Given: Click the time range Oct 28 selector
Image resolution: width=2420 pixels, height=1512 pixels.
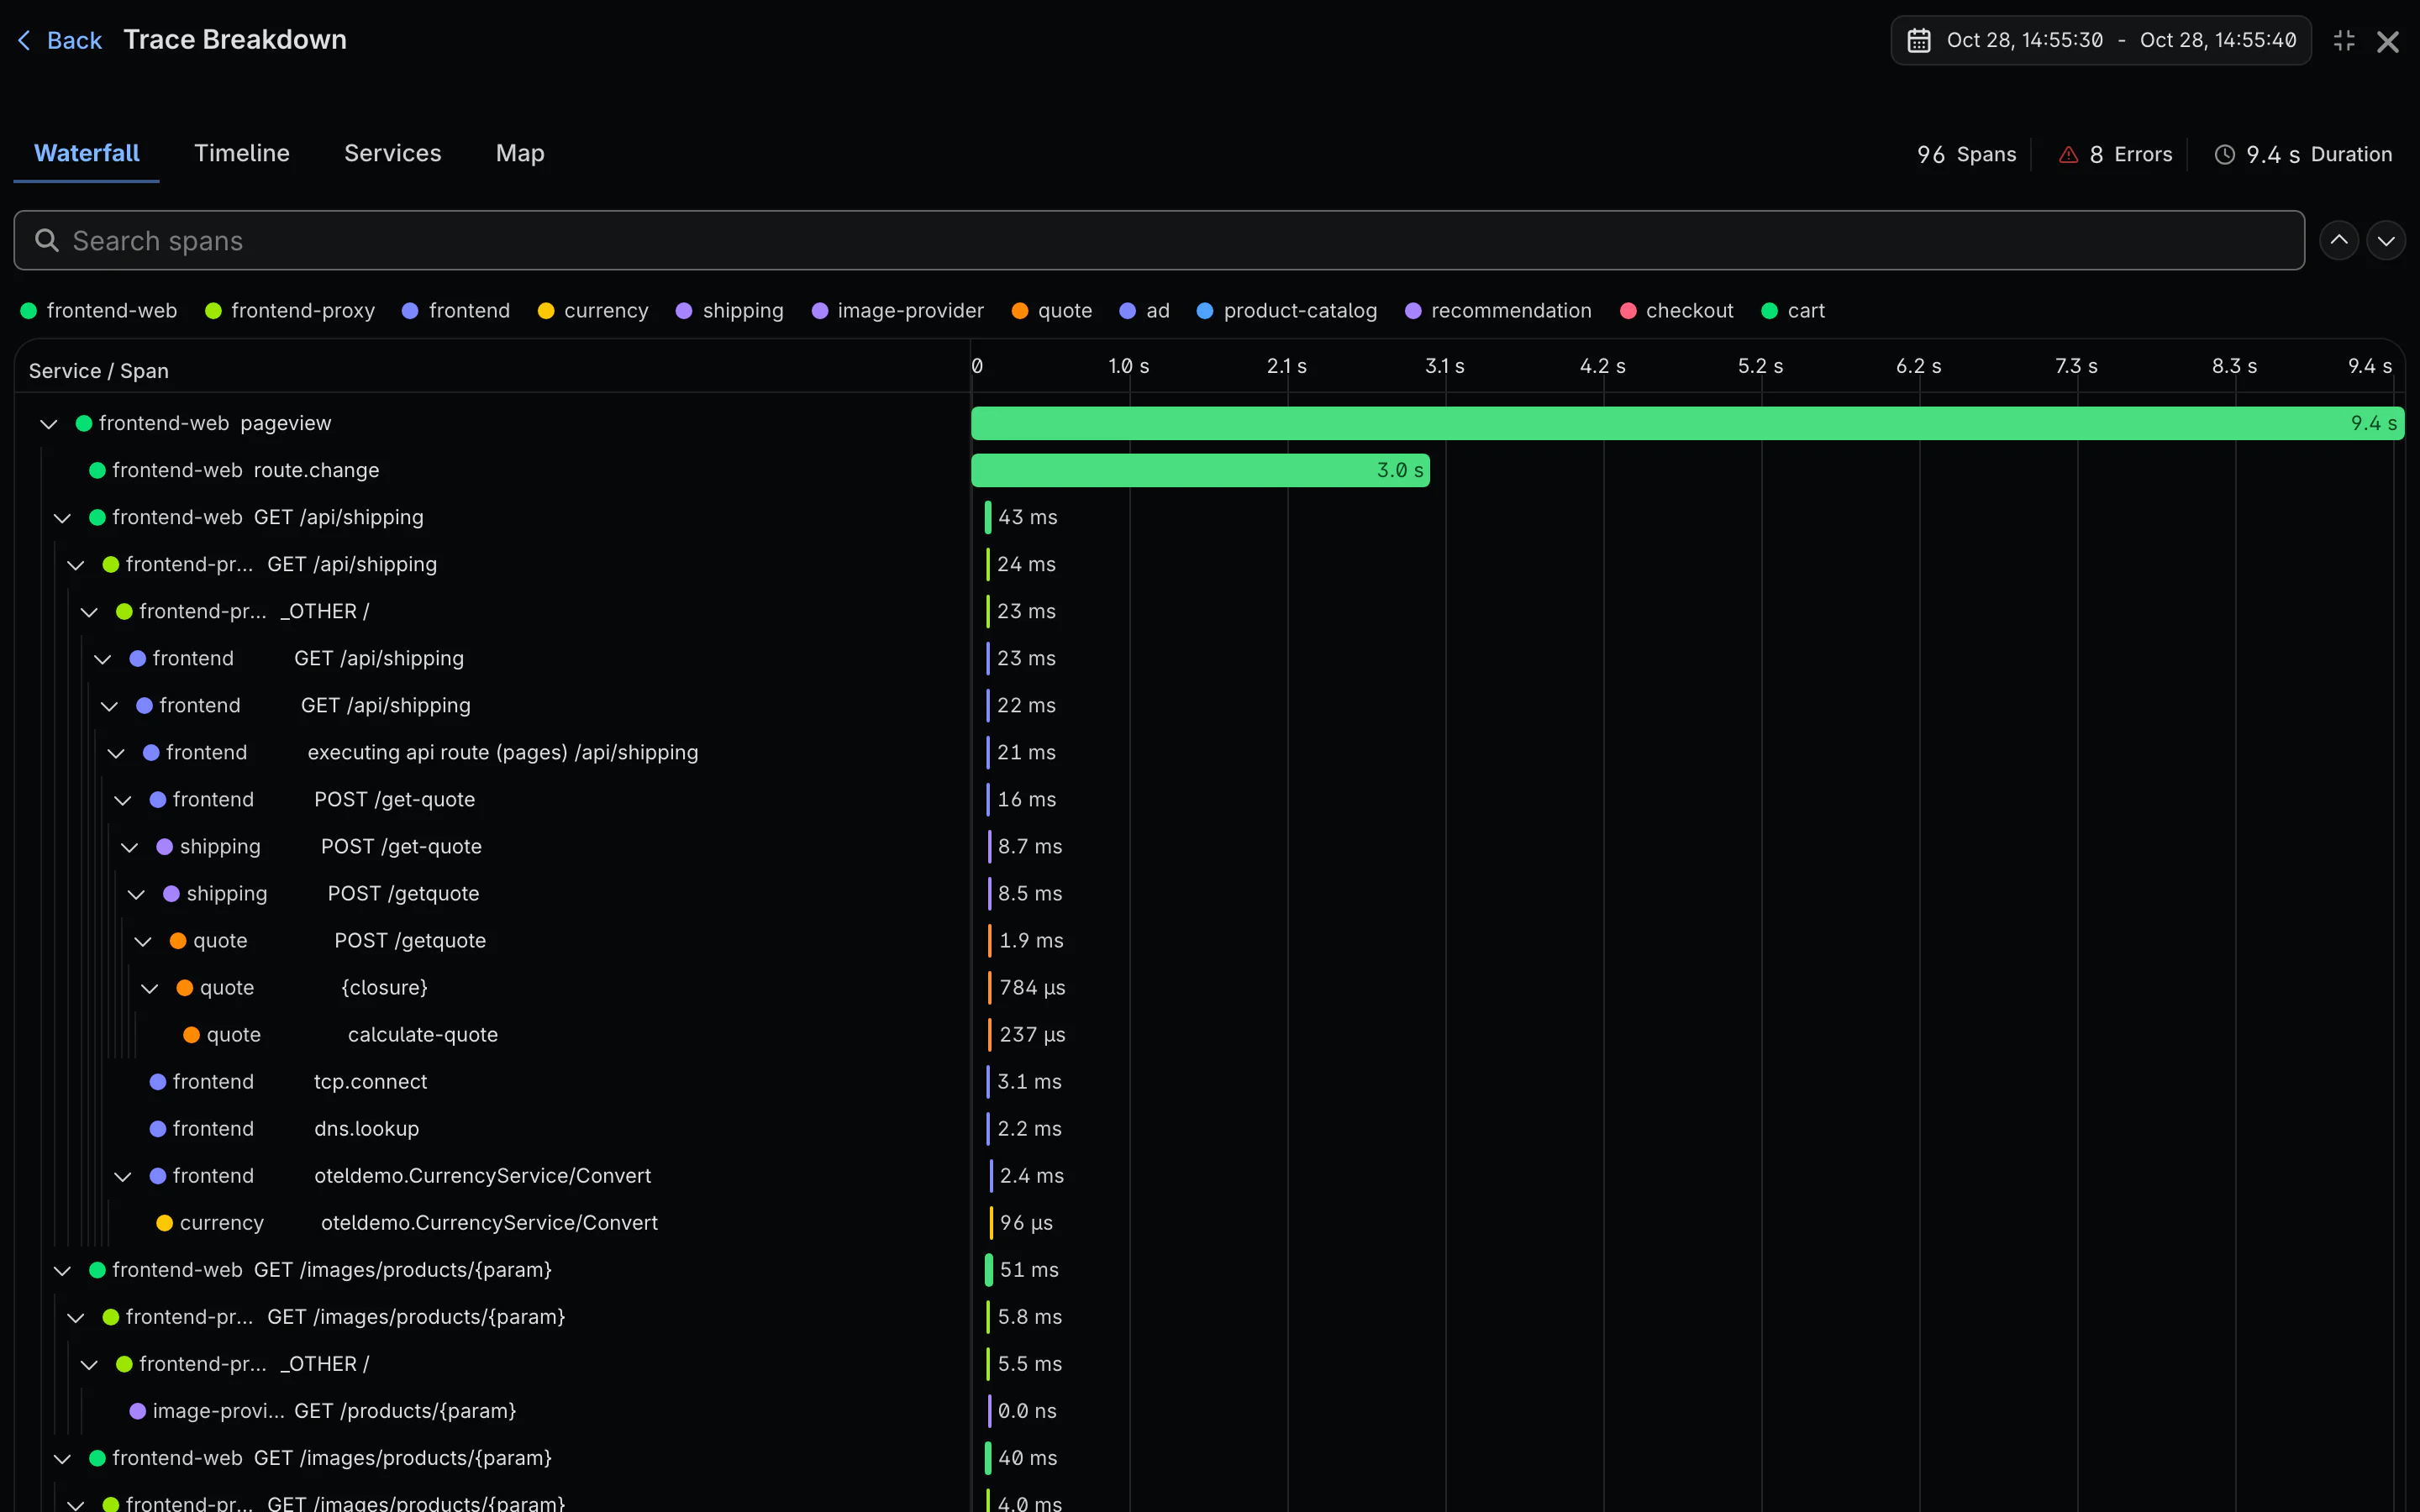Looking at the screenshot, I should click(2101, 40).
